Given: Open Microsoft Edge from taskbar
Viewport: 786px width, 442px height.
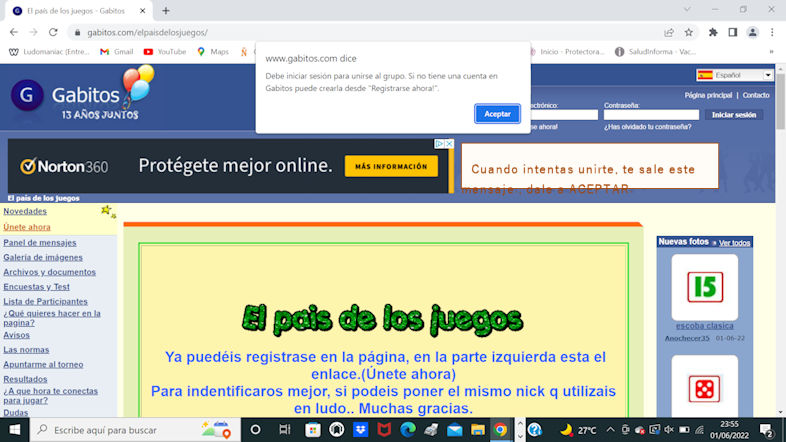Looking at the screenshot, I should [408, 429].
